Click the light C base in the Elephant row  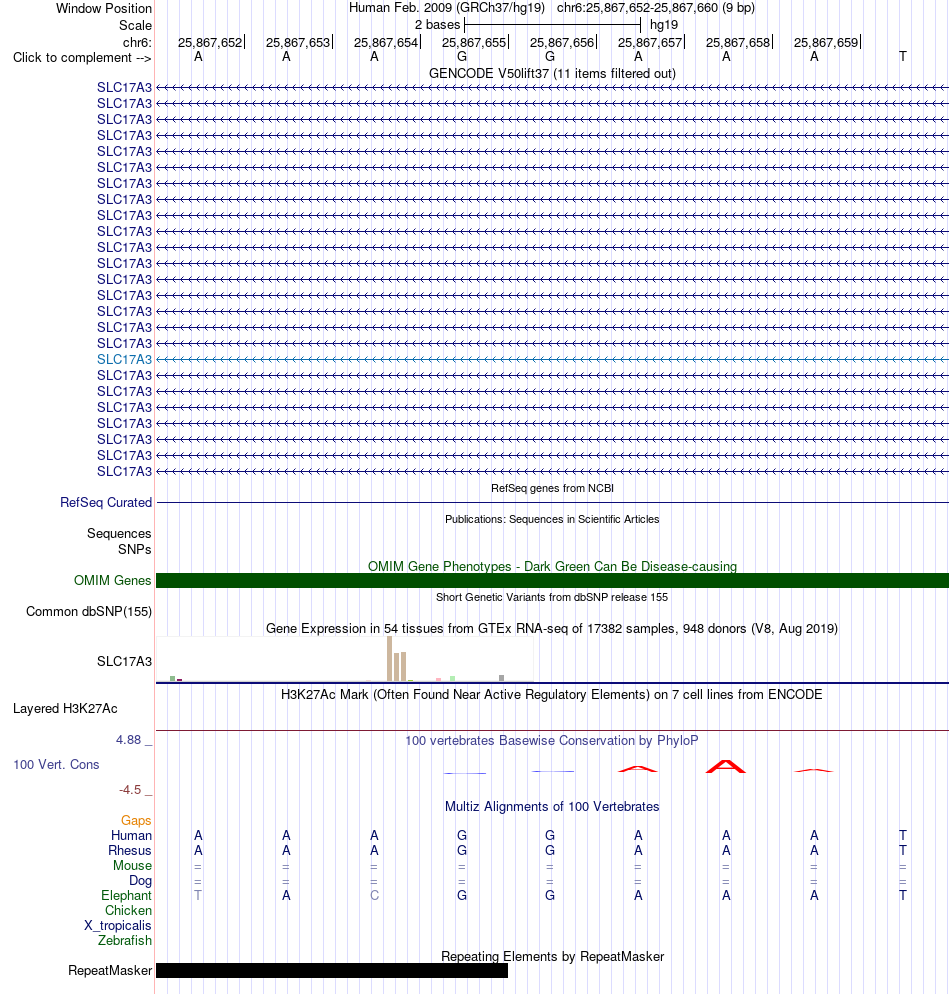(x=374, y=896)
